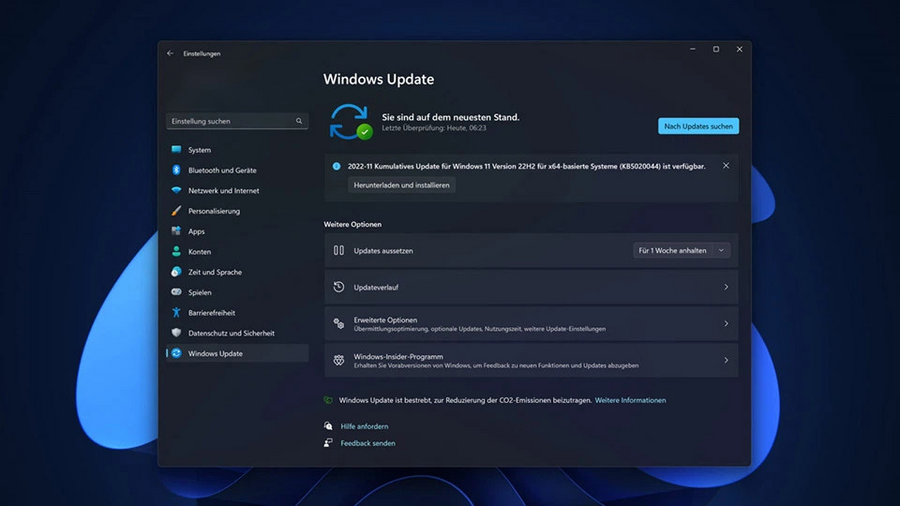This screenshot has height=506, width=900.
Task: Open Datenschutz und Sicherheit label
Action: pyautogui.click(x=231, y=333)
